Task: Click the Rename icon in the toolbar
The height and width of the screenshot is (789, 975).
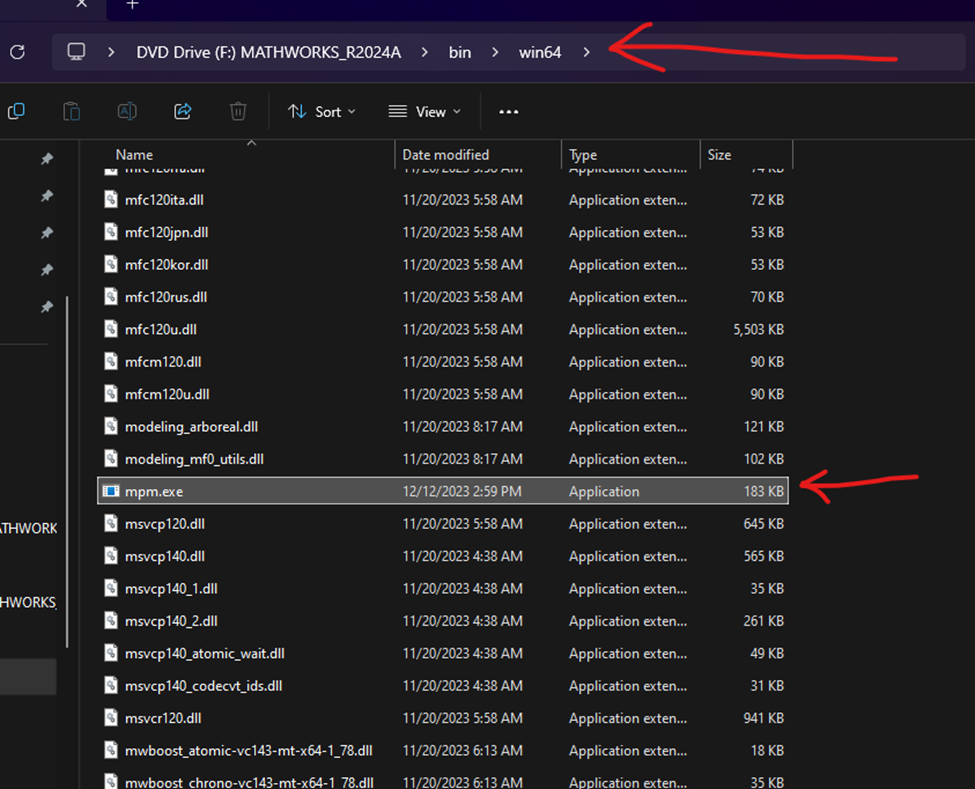Action: pos(127,111)
